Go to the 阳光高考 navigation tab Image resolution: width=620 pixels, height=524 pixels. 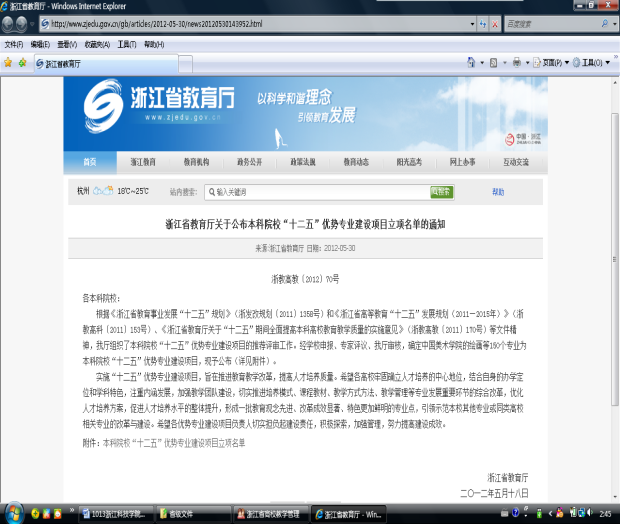click(x=409, y=162)
